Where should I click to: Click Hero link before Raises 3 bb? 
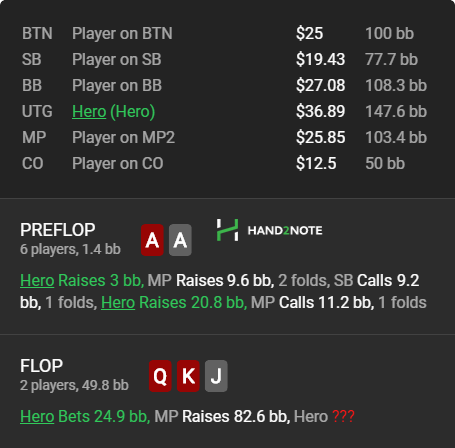point(37,280)
